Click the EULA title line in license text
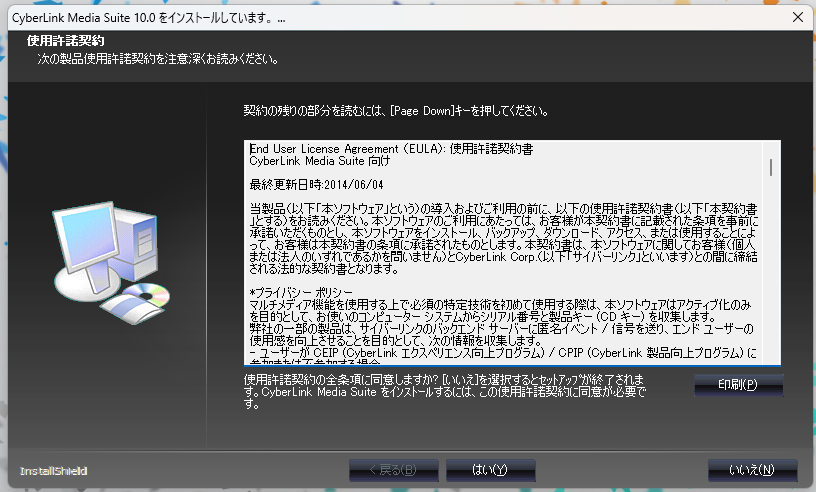816x492 pixels. pyautogui.click(x=391, y=148)
